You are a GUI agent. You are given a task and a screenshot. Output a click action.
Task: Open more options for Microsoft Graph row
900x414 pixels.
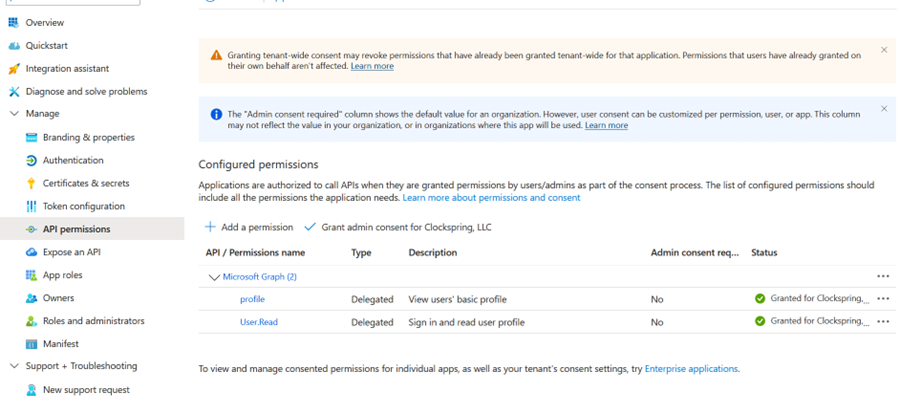[883, 276]
